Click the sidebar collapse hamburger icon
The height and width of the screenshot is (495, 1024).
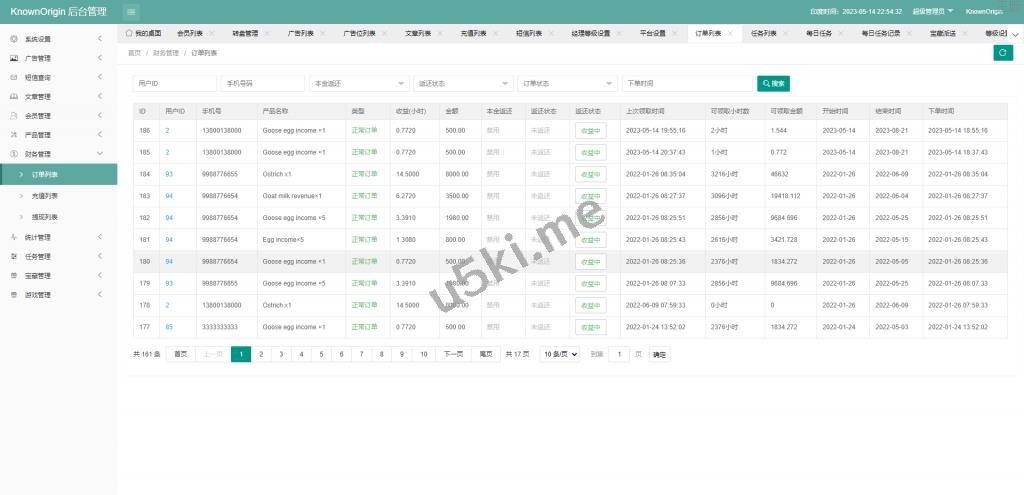coord(132,11)
